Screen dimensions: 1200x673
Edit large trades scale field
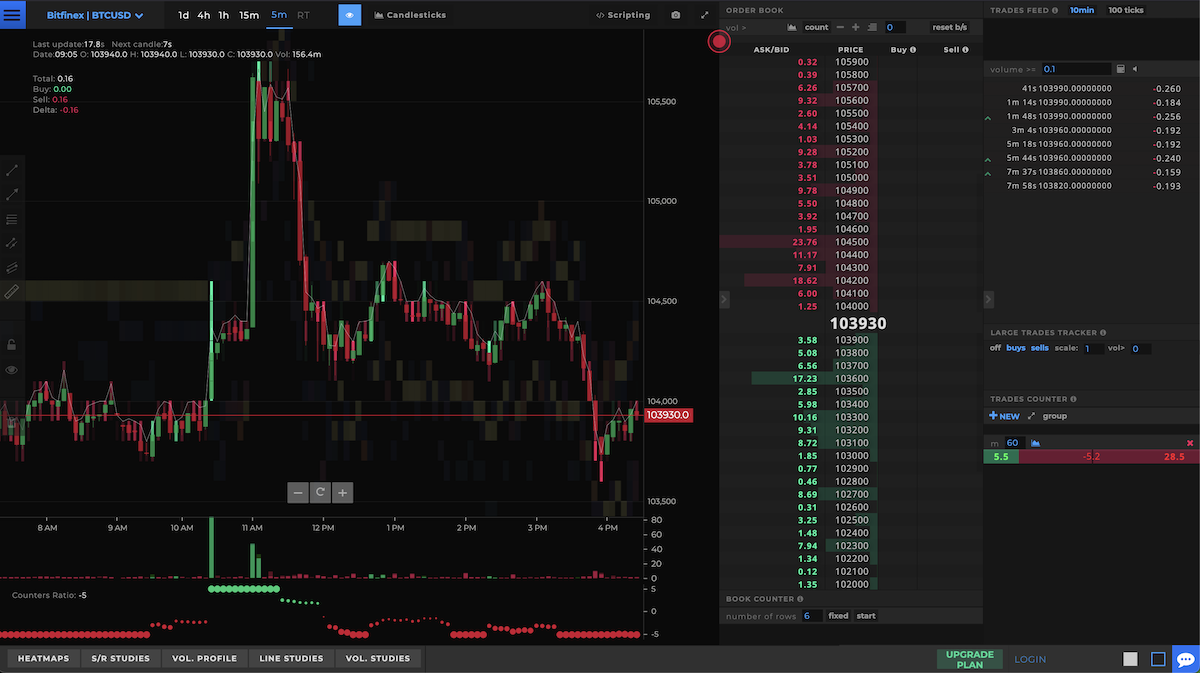[1092, 349]
